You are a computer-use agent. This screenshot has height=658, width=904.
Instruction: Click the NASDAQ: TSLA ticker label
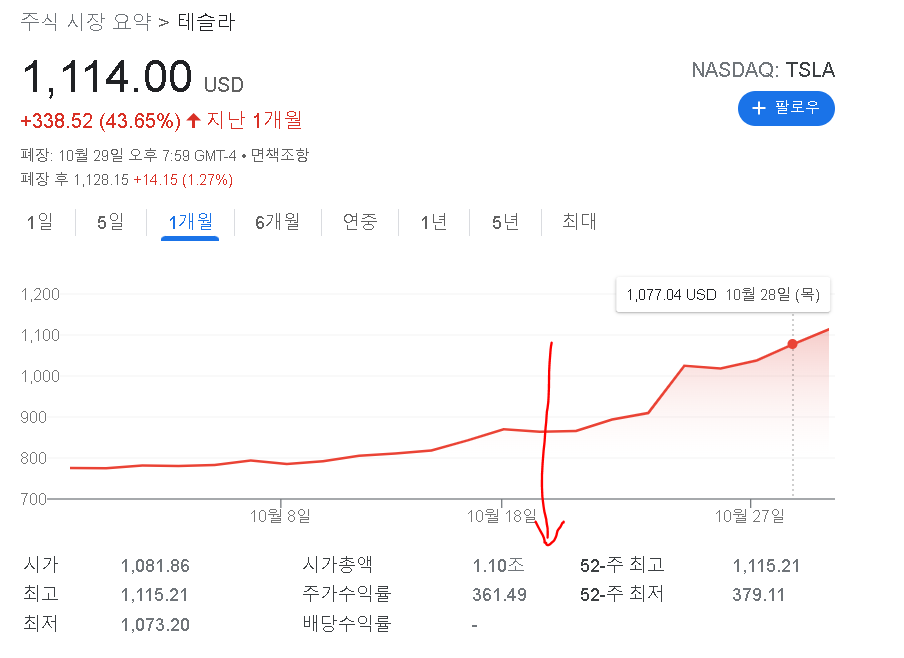tap(763, 70)
